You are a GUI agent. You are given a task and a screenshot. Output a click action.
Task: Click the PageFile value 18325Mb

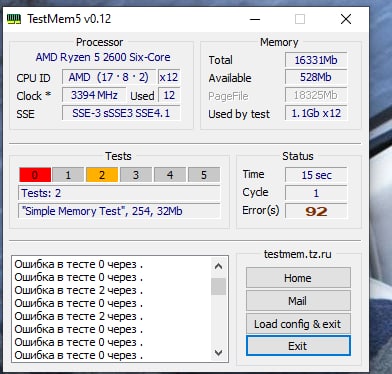(316, 95)
